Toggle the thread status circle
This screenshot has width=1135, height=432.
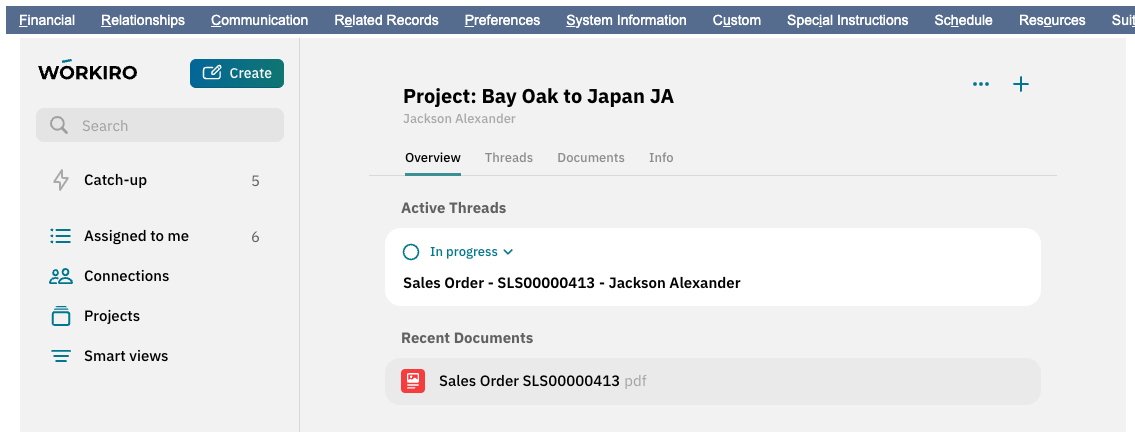tap(411, 252)
